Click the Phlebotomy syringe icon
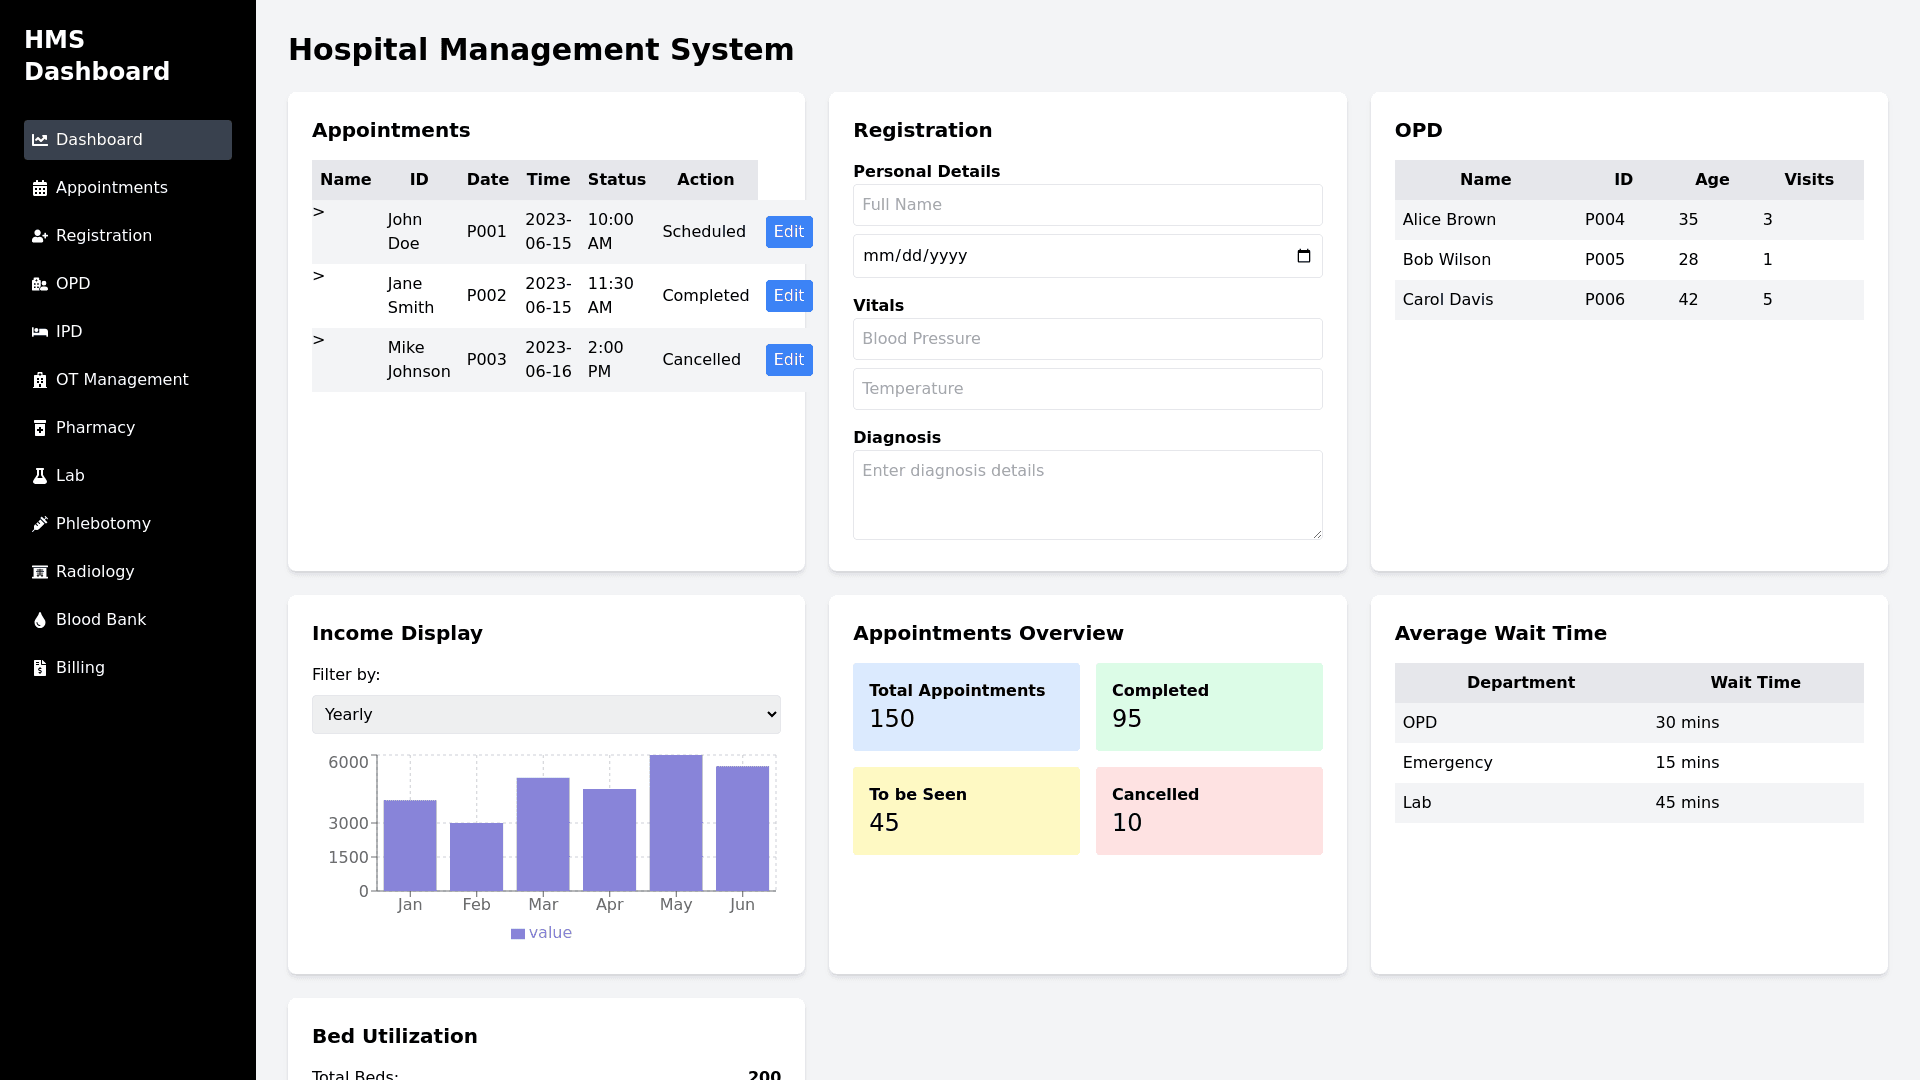 point(40,524)
